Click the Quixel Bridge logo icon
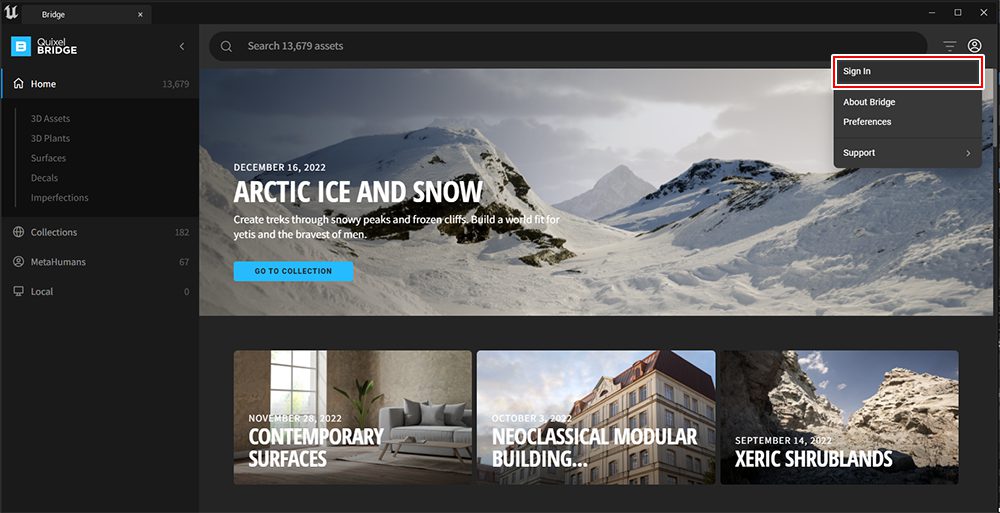1000x513 pixels. [21, 46]
